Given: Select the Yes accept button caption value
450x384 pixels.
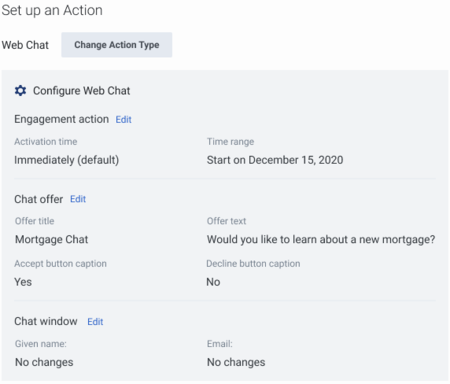Looking at the screenshot, I should 23,282.
